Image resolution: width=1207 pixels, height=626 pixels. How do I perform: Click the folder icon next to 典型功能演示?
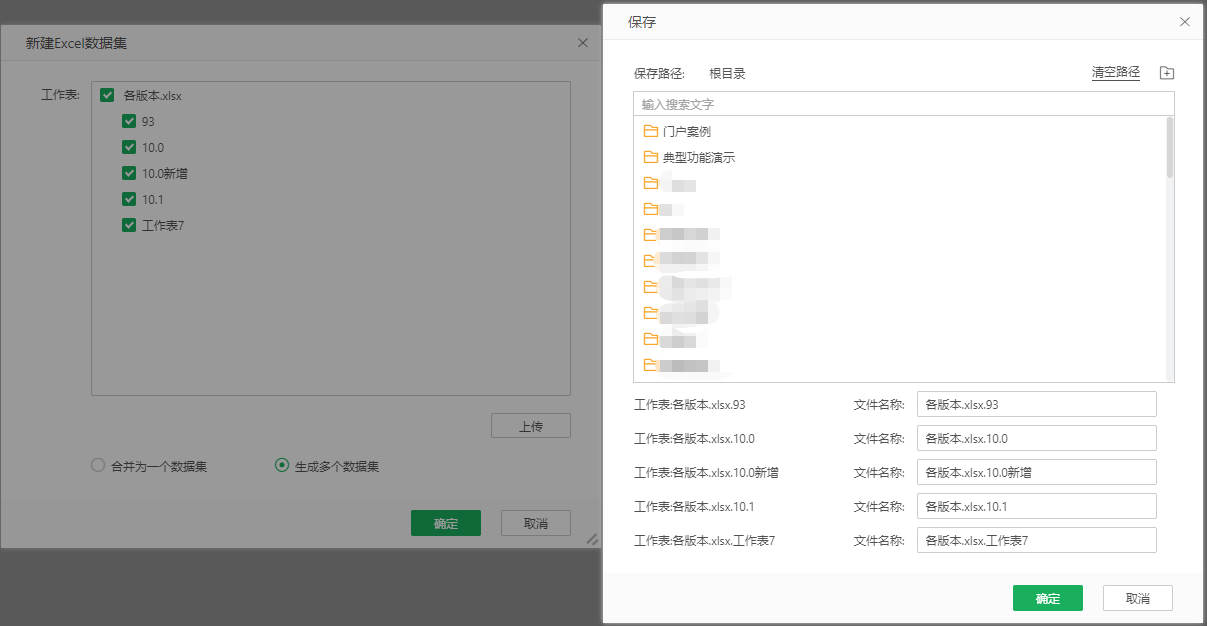pos(651,157)
